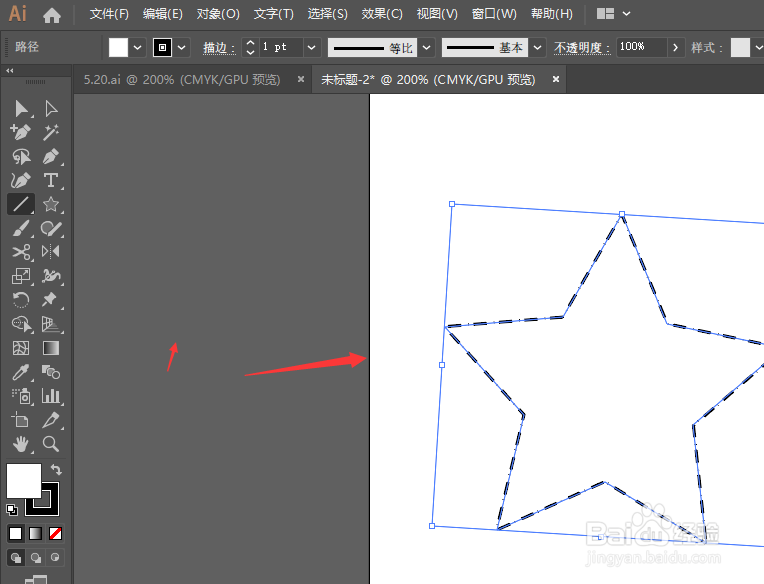Open fill color dropdown in control bar

pos(137,47)
